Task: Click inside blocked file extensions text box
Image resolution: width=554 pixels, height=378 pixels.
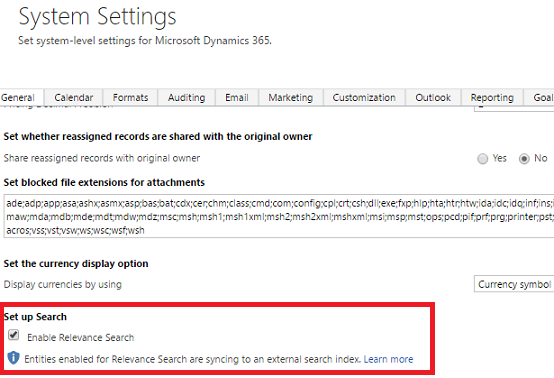Action: pos(279,216)
